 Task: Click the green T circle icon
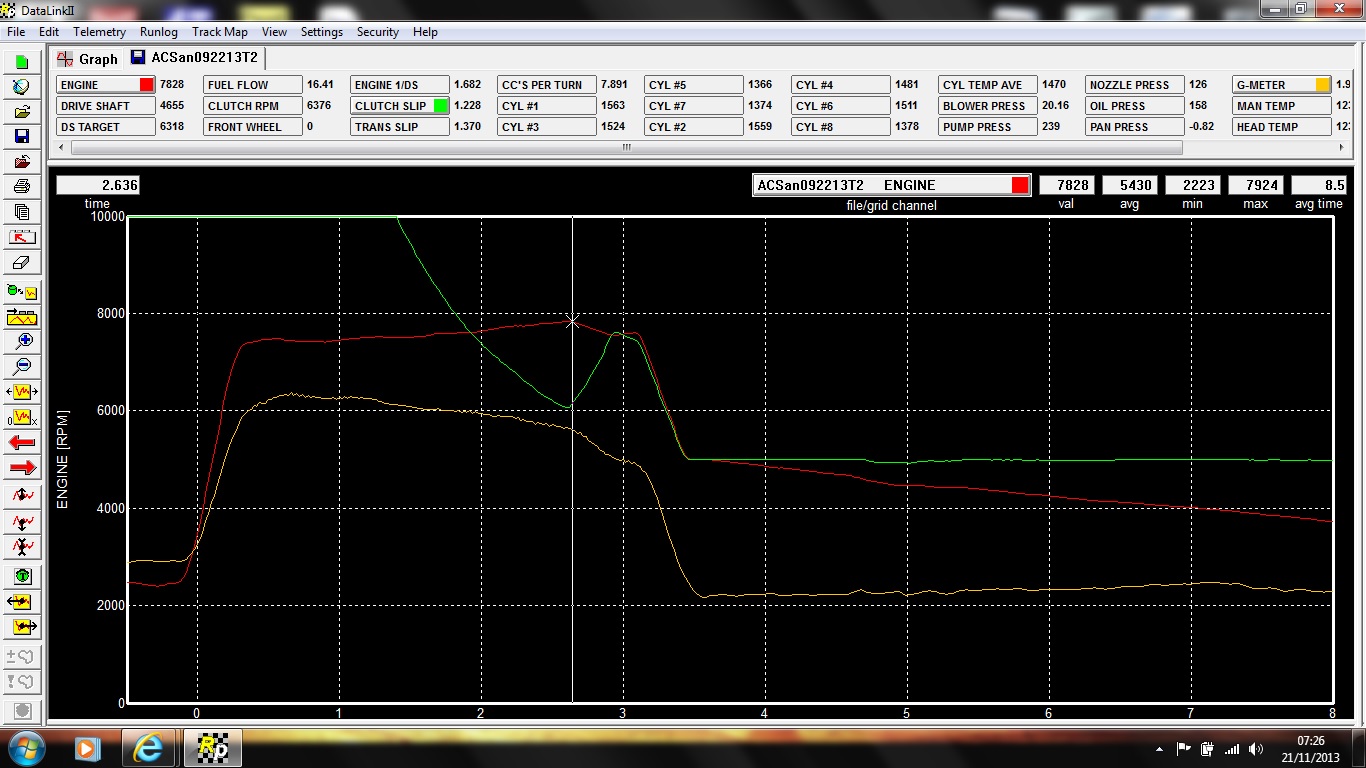22,576
